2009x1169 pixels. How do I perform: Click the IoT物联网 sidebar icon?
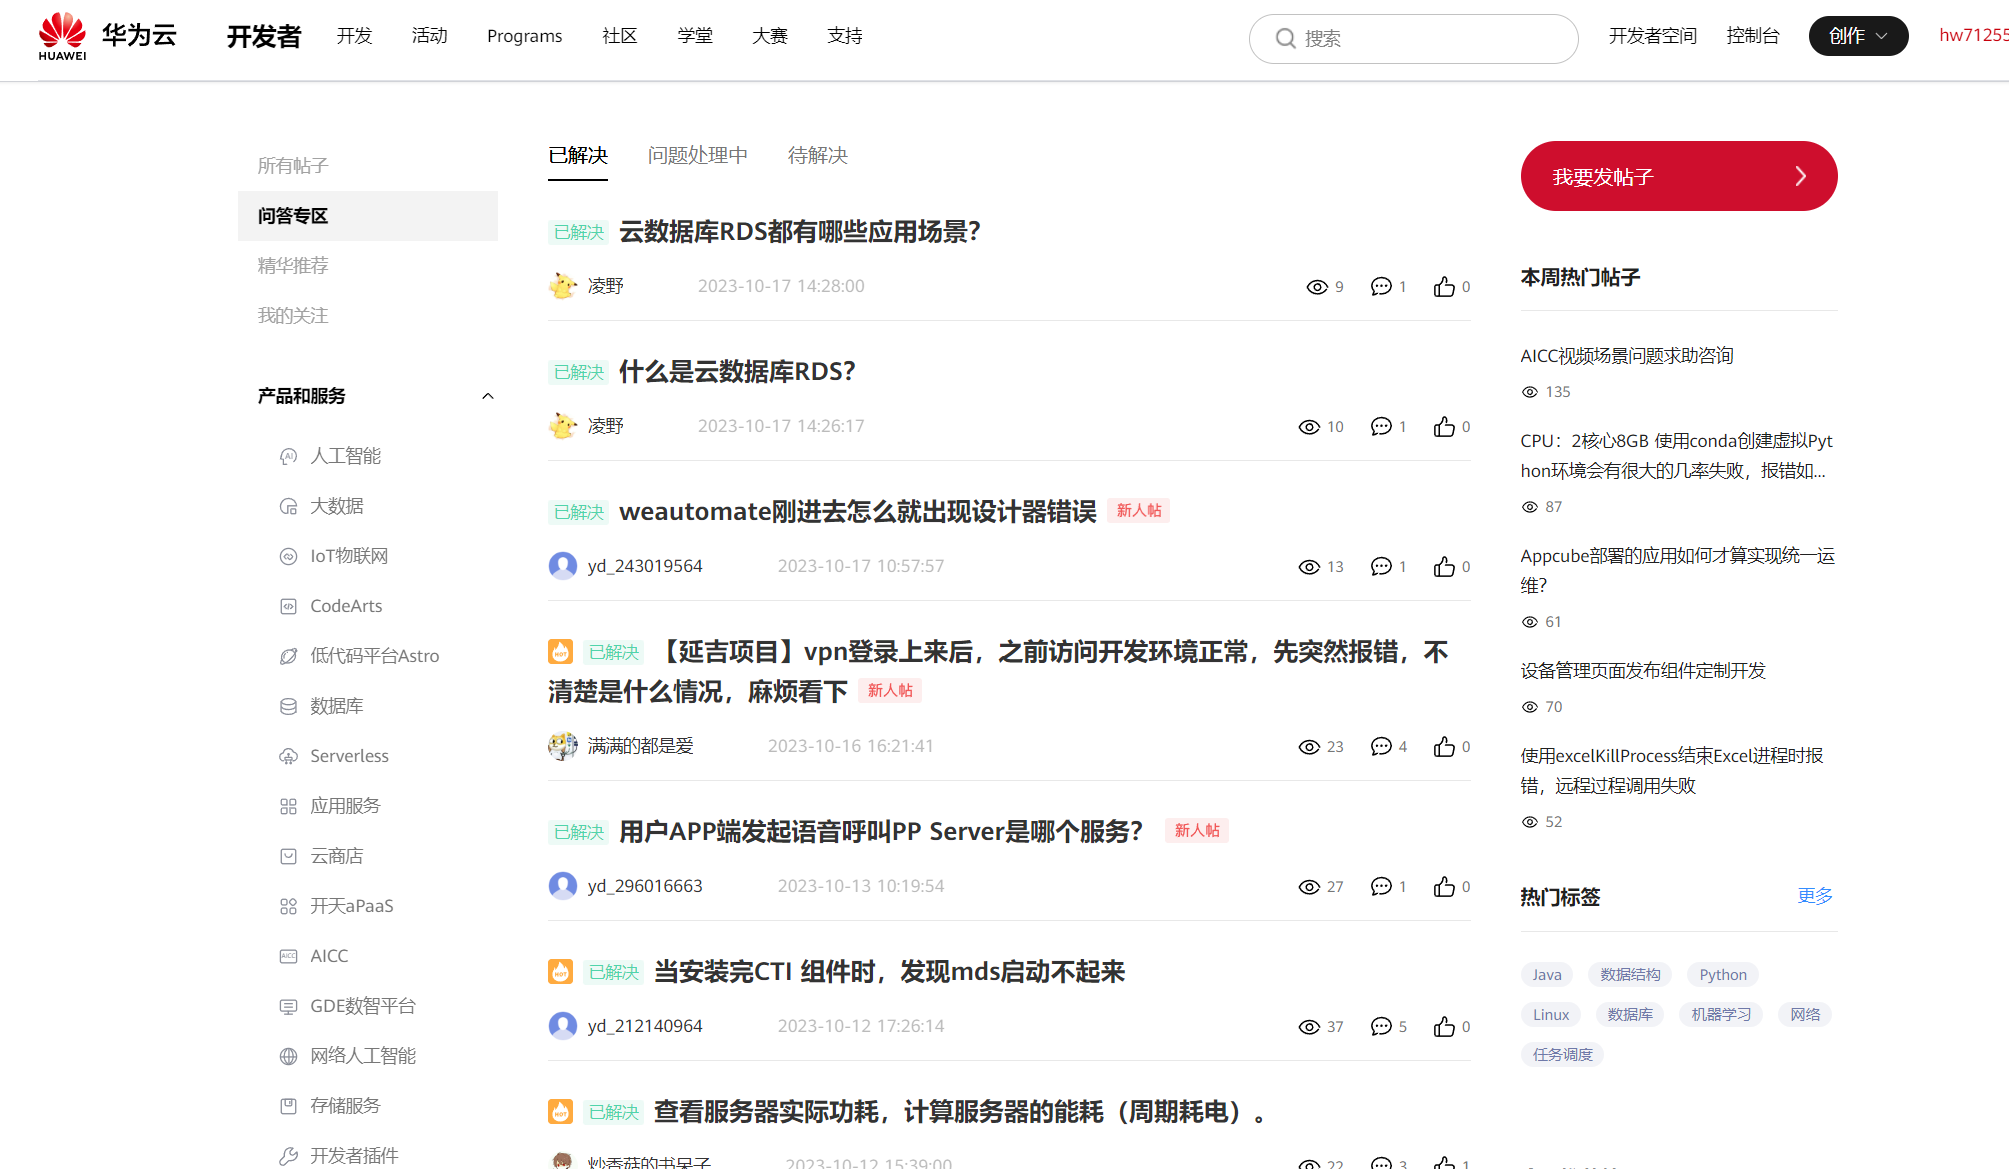pos(288,556)
